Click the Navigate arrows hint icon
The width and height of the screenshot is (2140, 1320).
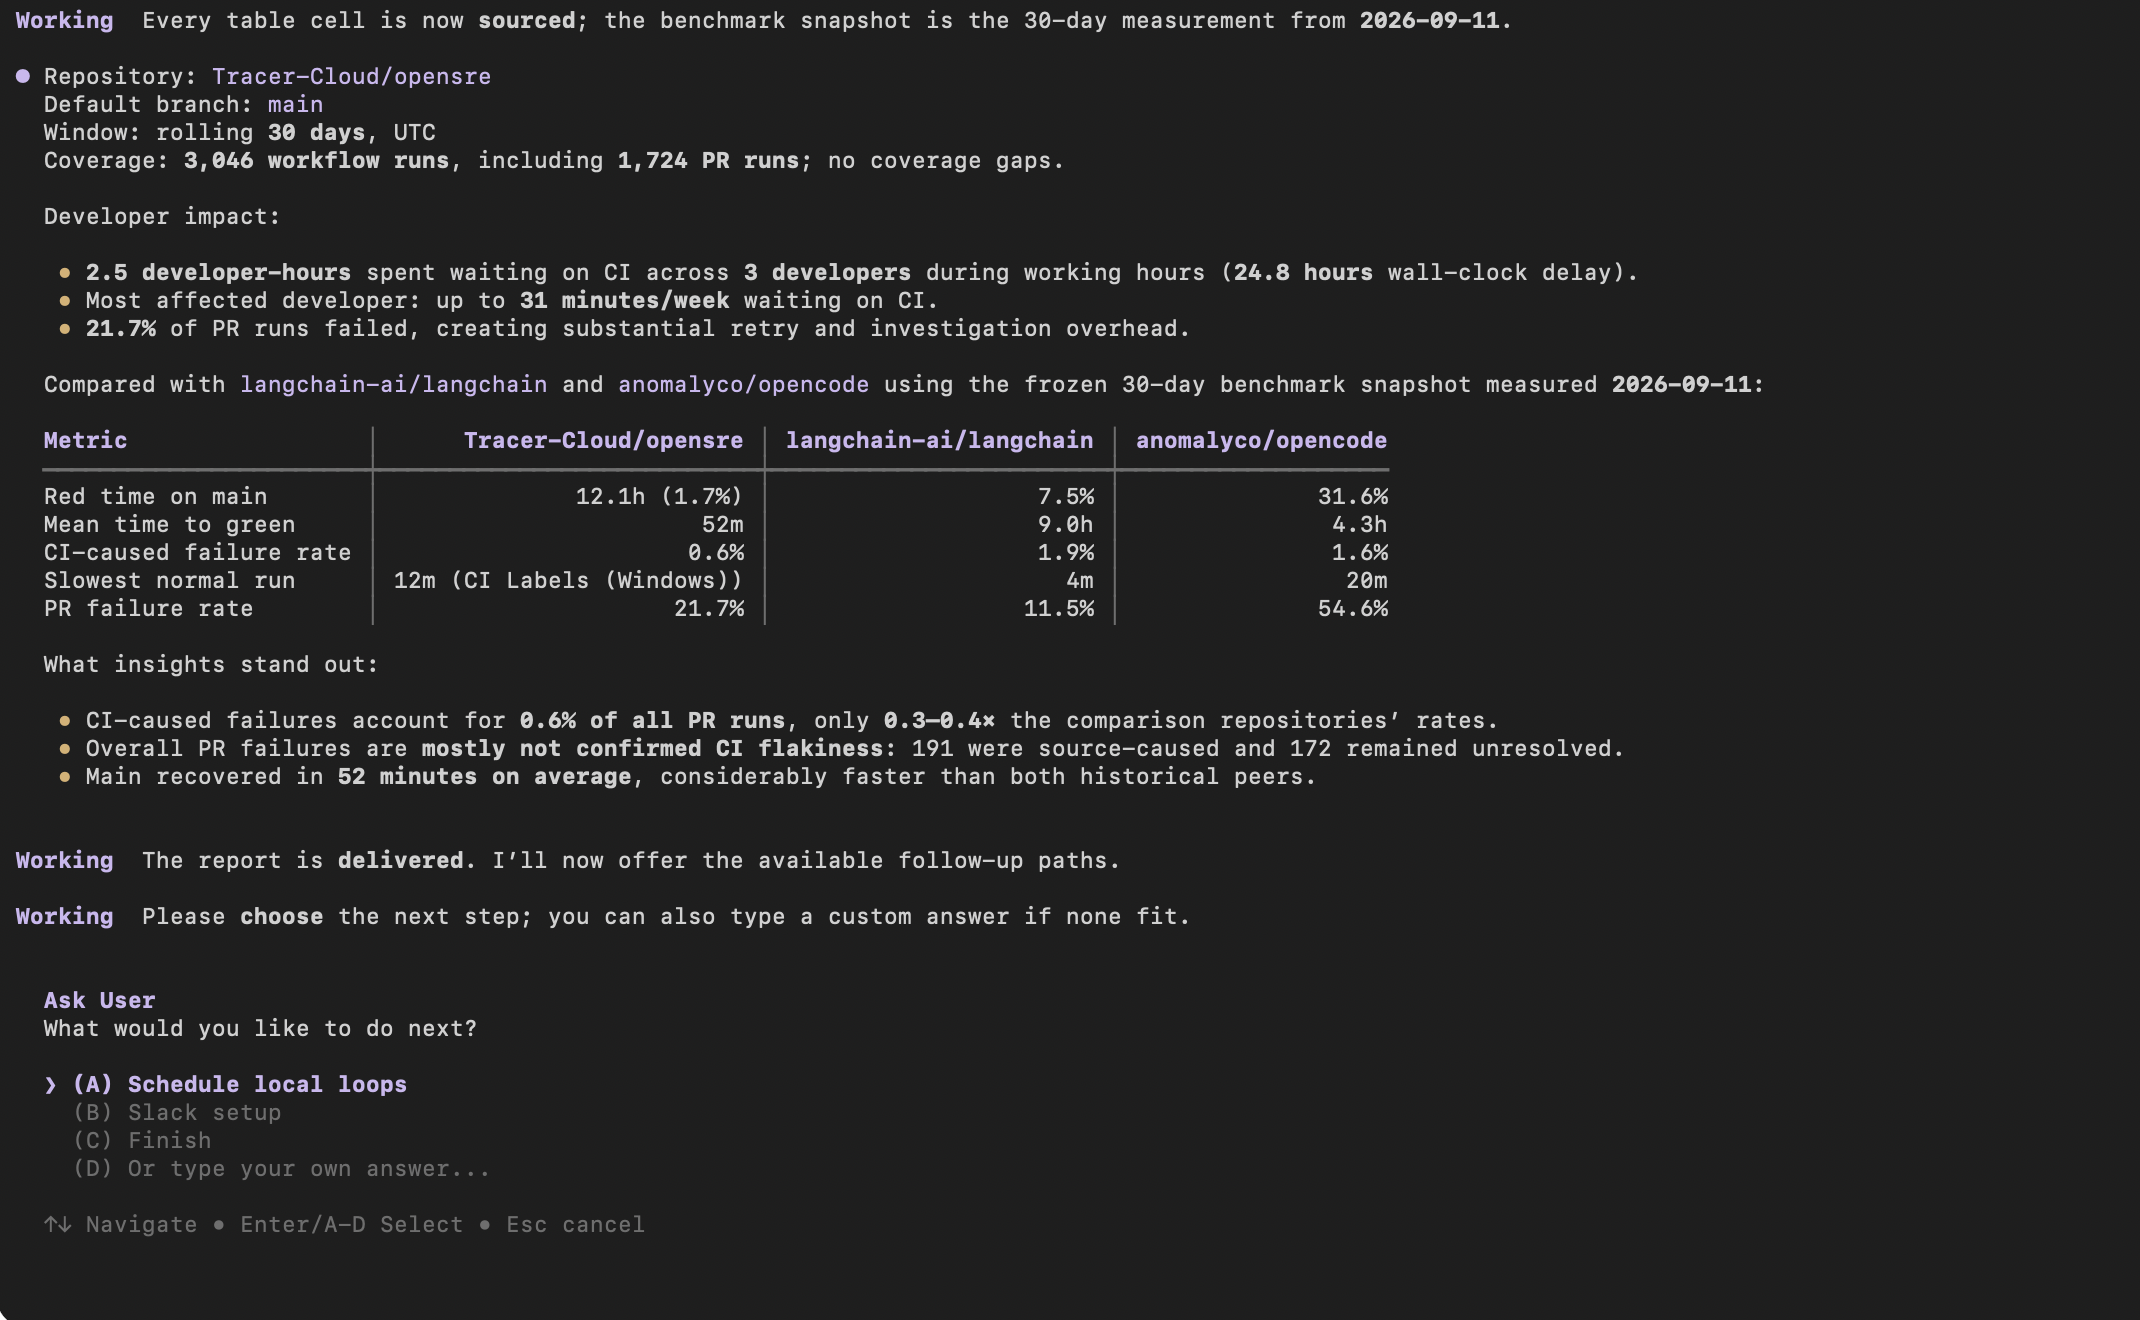click(57, 1225)
